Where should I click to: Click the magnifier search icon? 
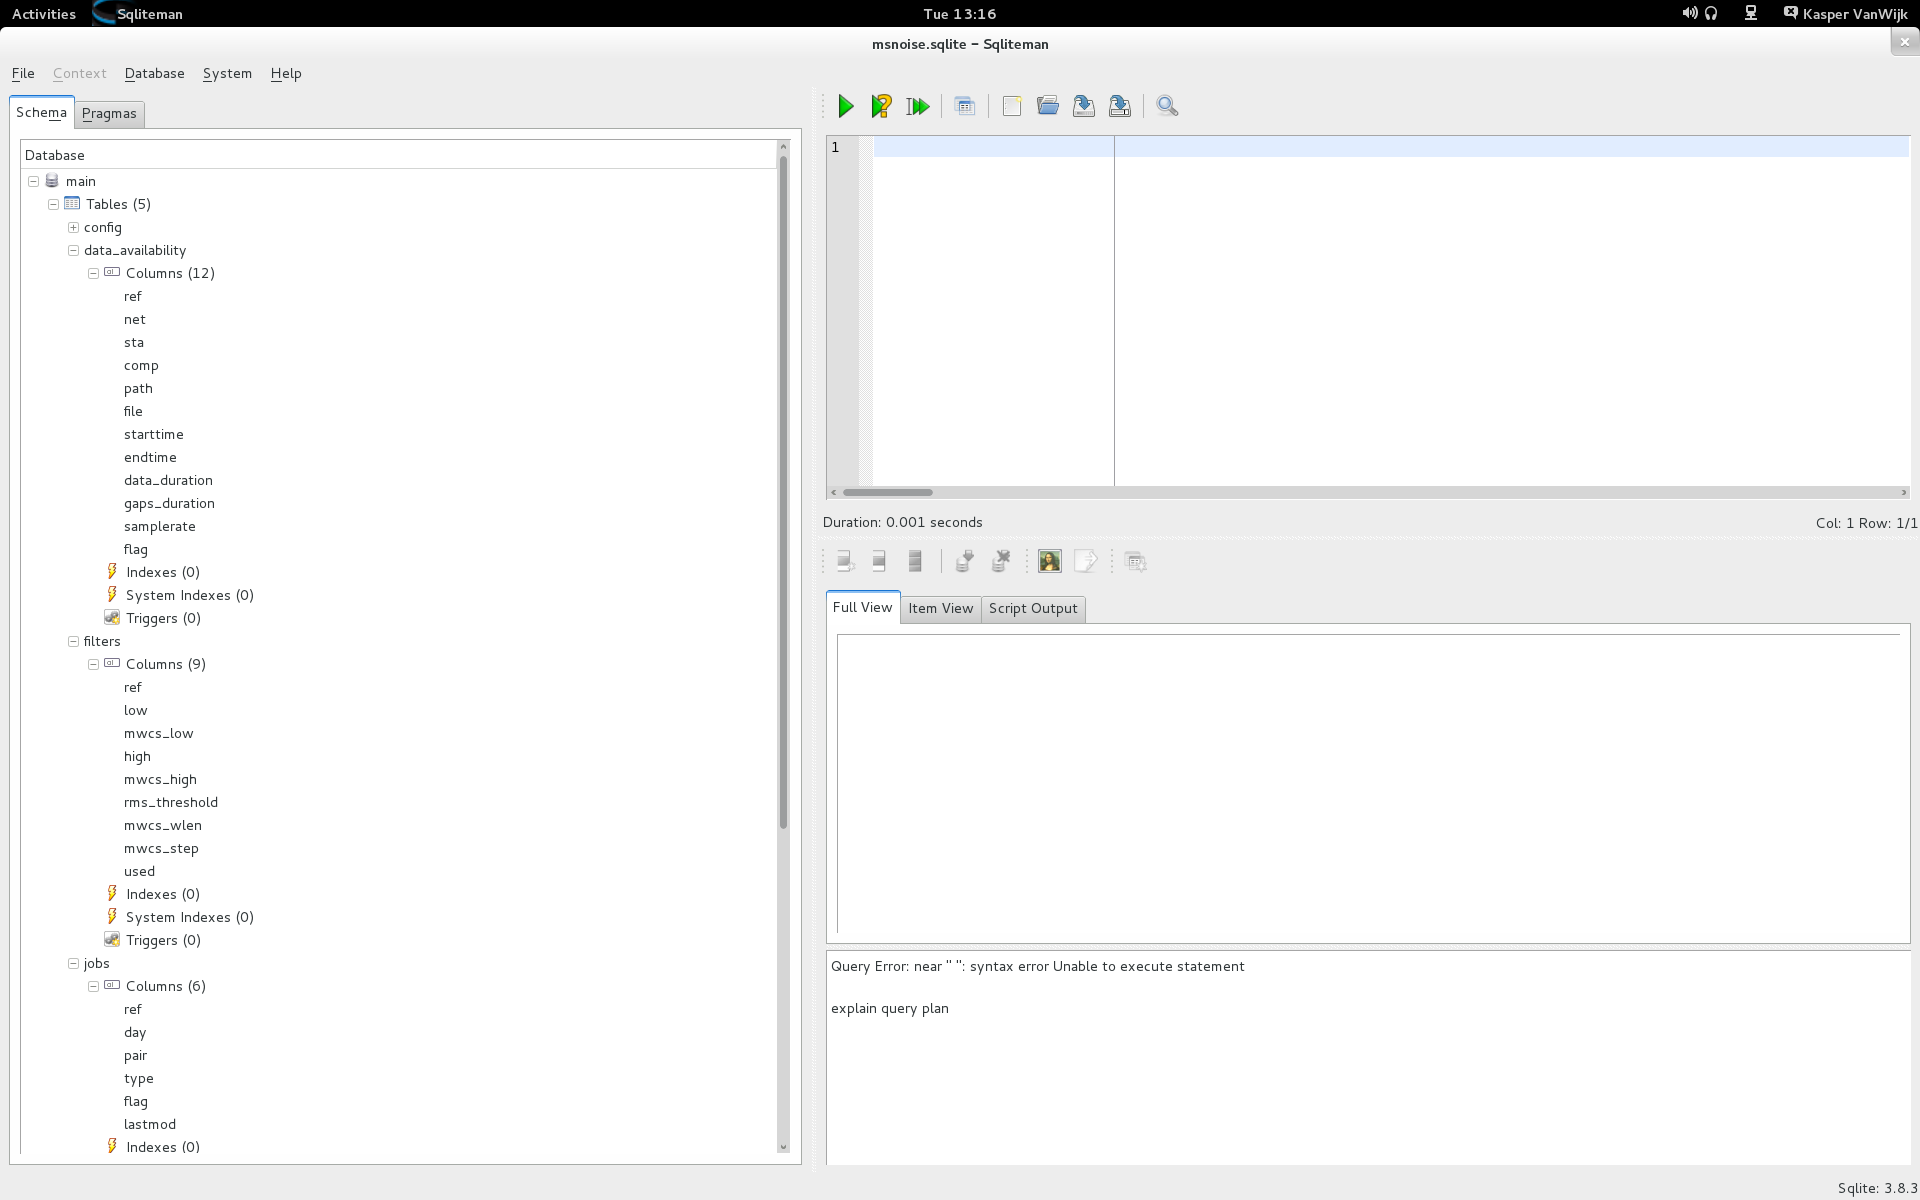pyautogui.click(x=1167, y=106)
